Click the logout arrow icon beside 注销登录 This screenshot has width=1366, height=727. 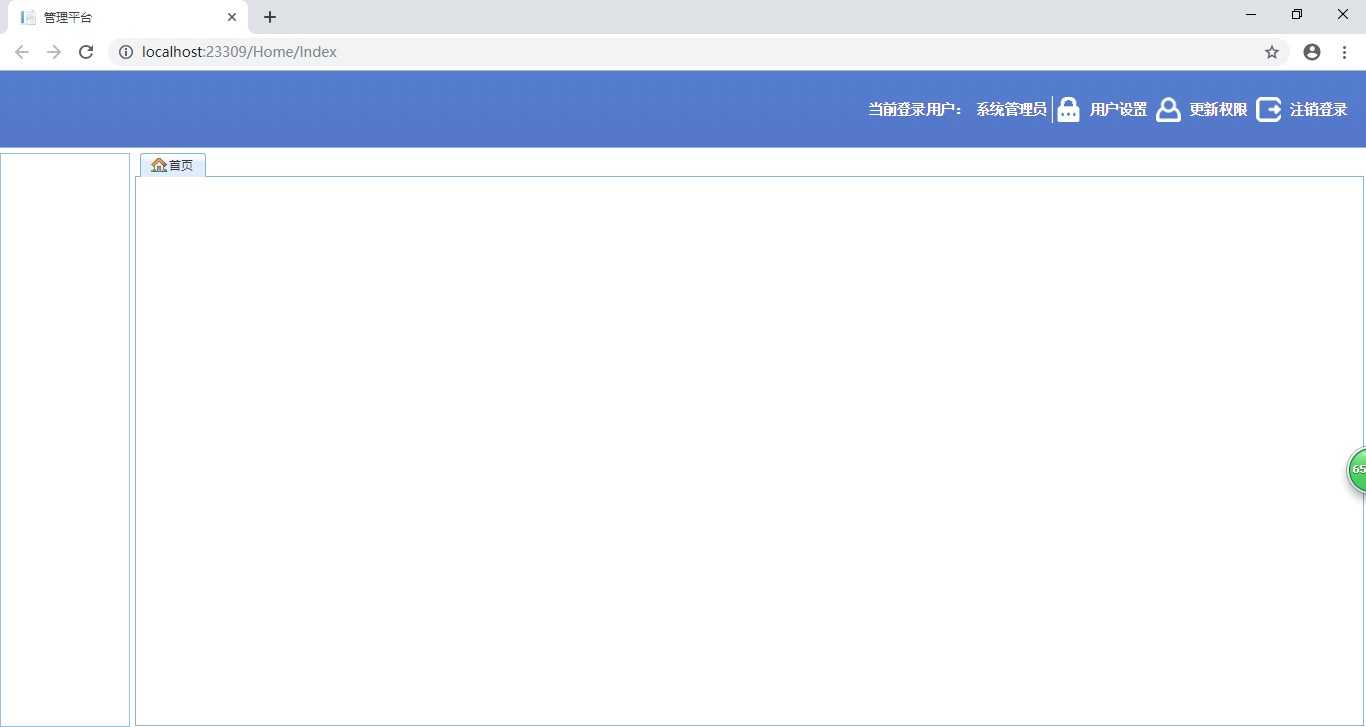click(1269, 110)
